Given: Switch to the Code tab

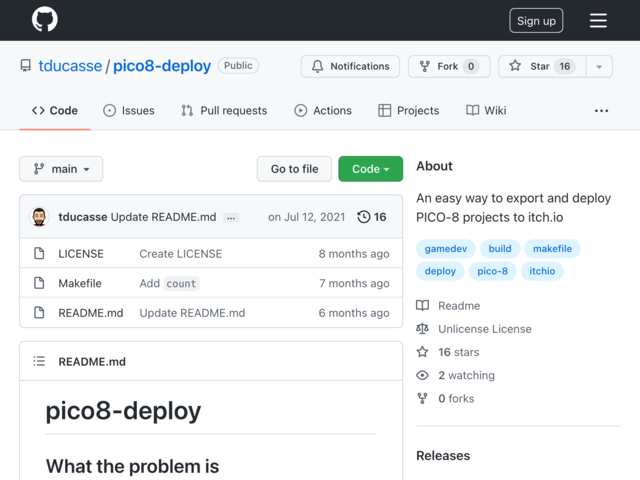Looking at the screenshot, I should (x=55, y=111).
